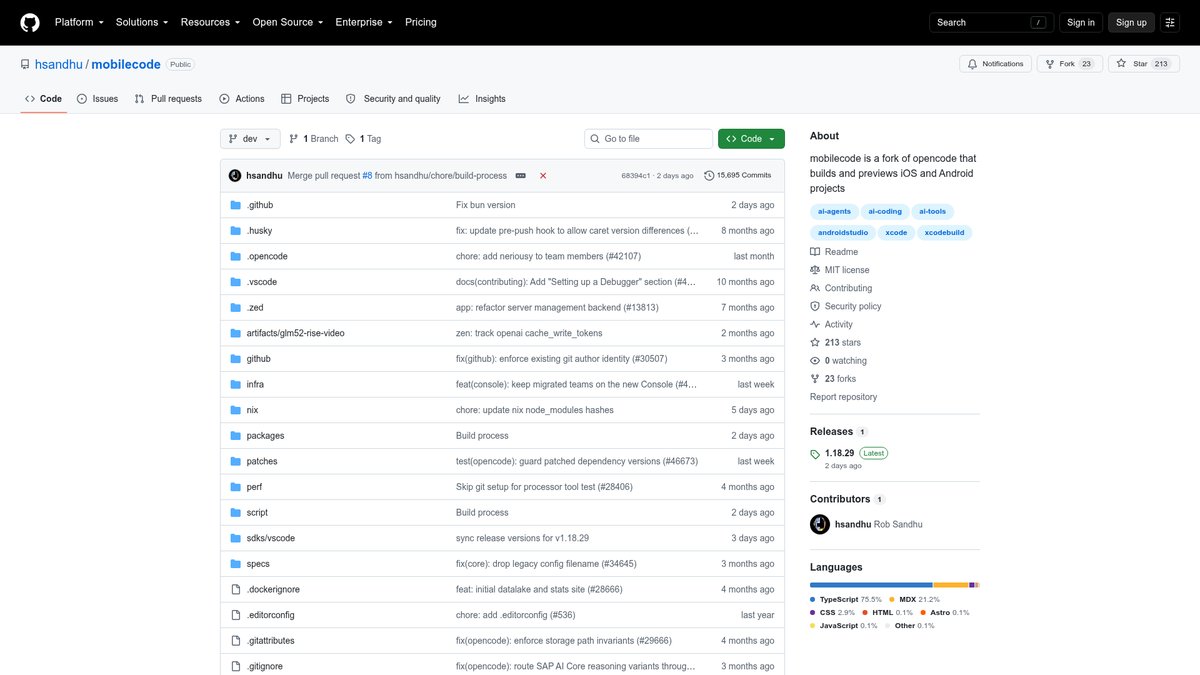
Task: Open the artifacts/glm52-rise-video folder
Action: pos(296,333)
